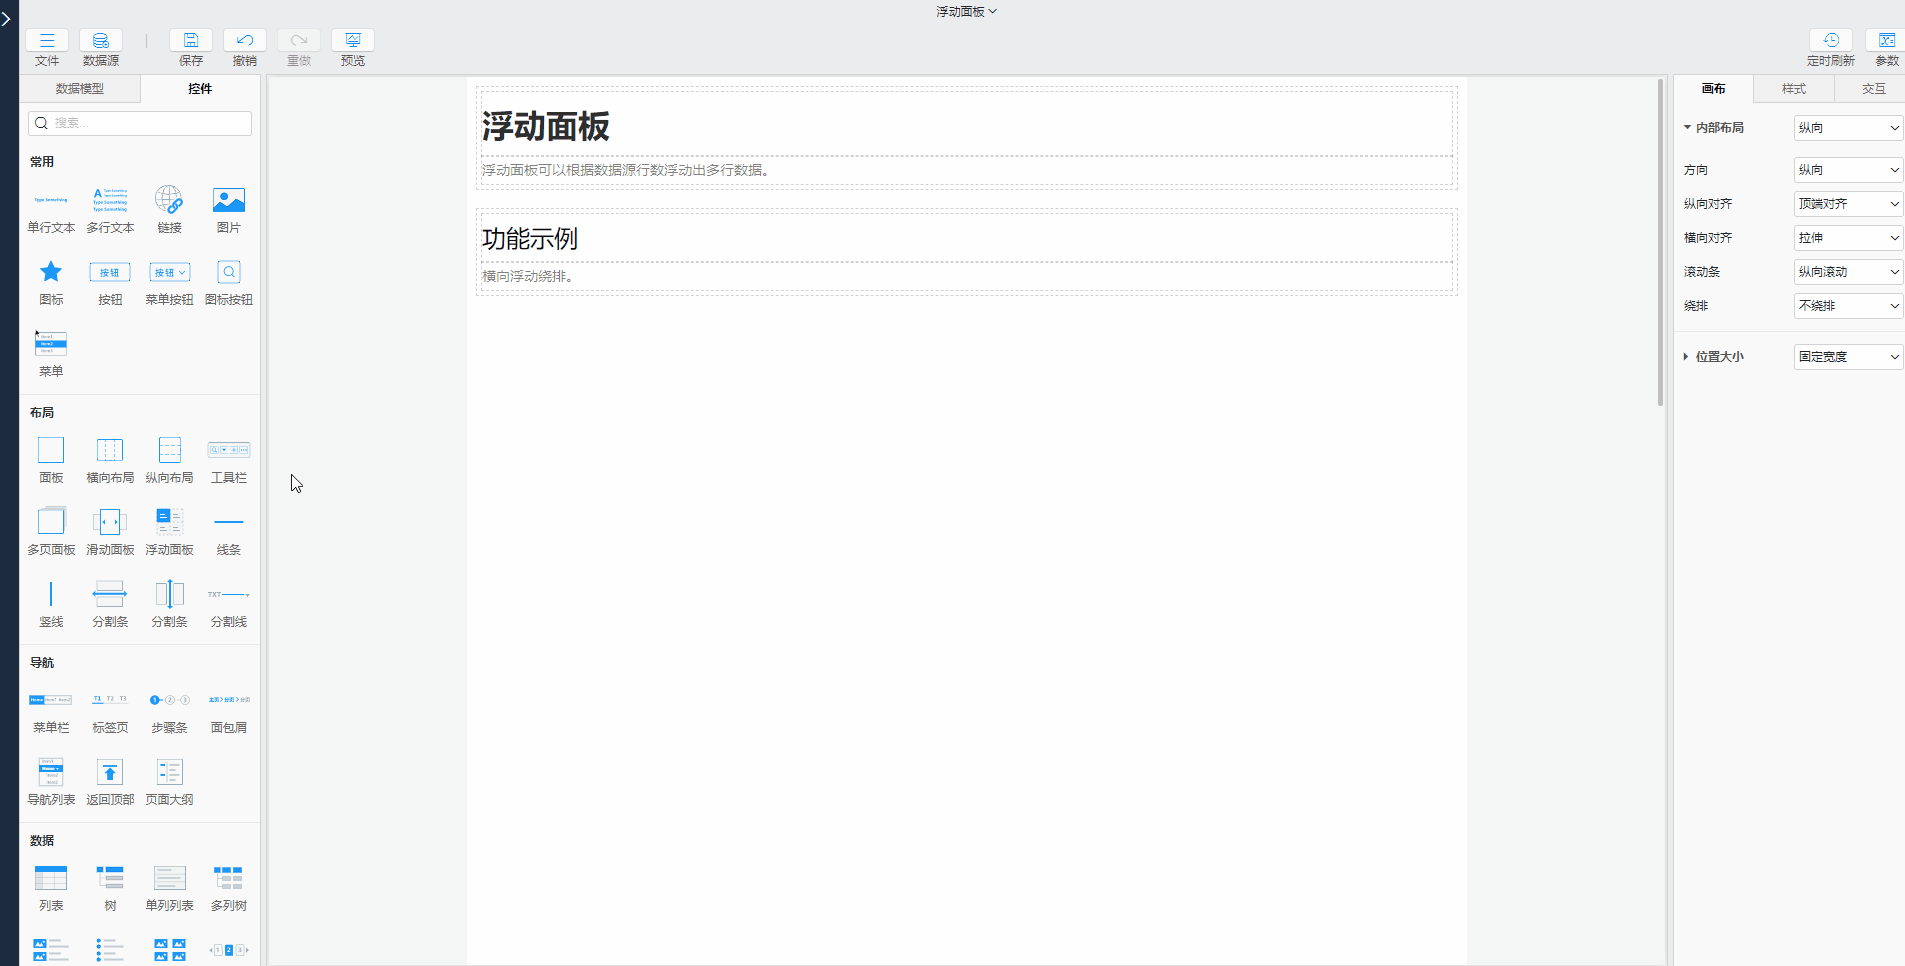The width and height of the screenshot is (1905, 966).
Task: Open the 方向 direction dropdown
Action: [x=1846, y=169]
